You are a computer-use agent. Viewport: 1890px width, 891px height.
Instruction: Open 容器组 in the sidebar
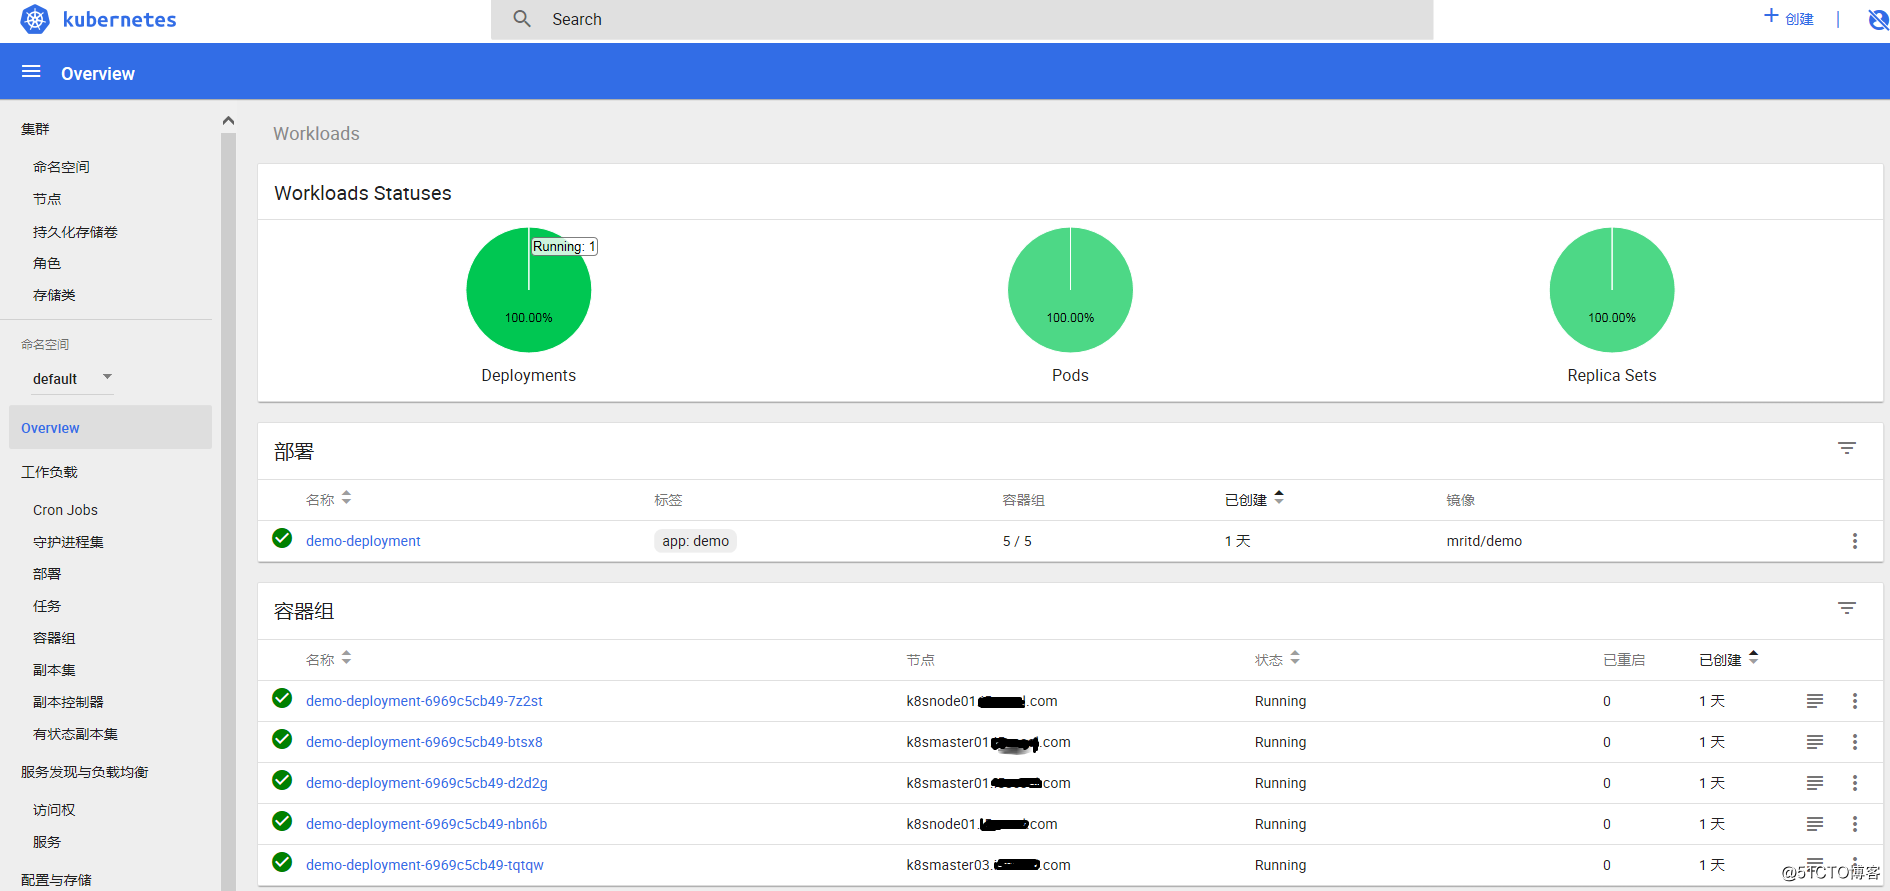tap(54, 638)
